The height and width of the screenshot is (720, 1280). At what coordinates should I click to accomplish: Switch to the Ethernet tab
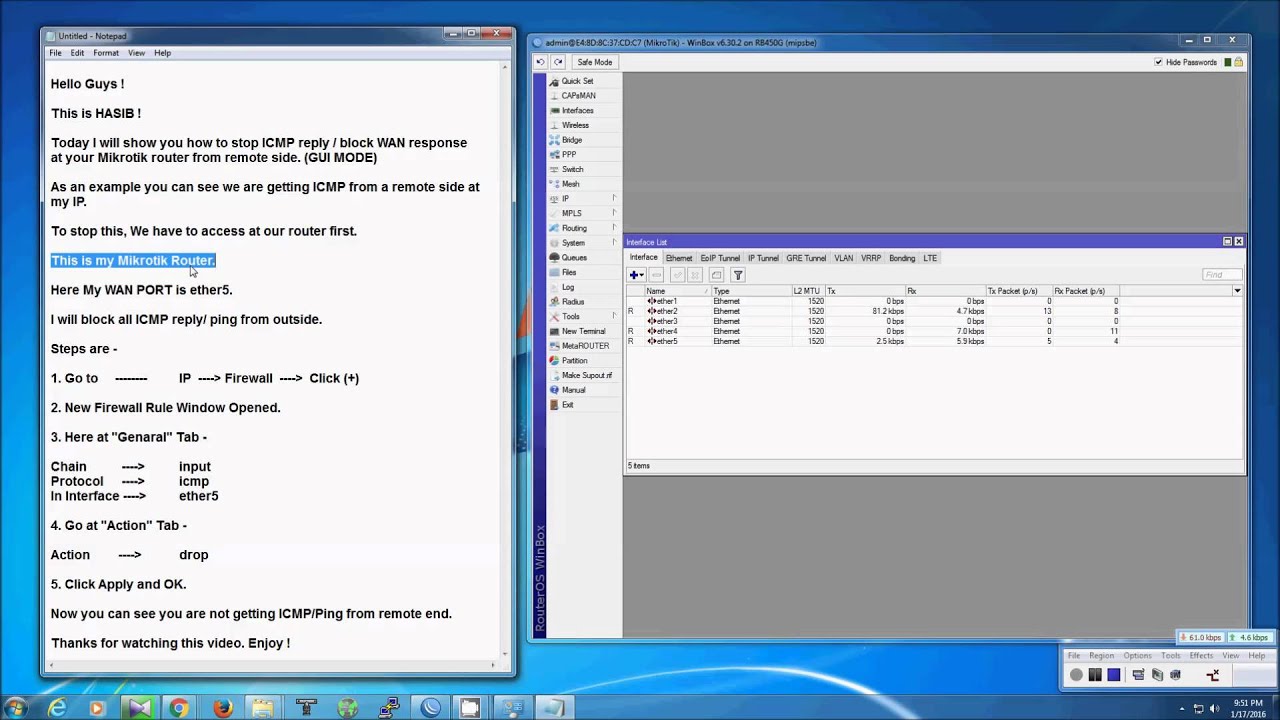pos(678,258)
